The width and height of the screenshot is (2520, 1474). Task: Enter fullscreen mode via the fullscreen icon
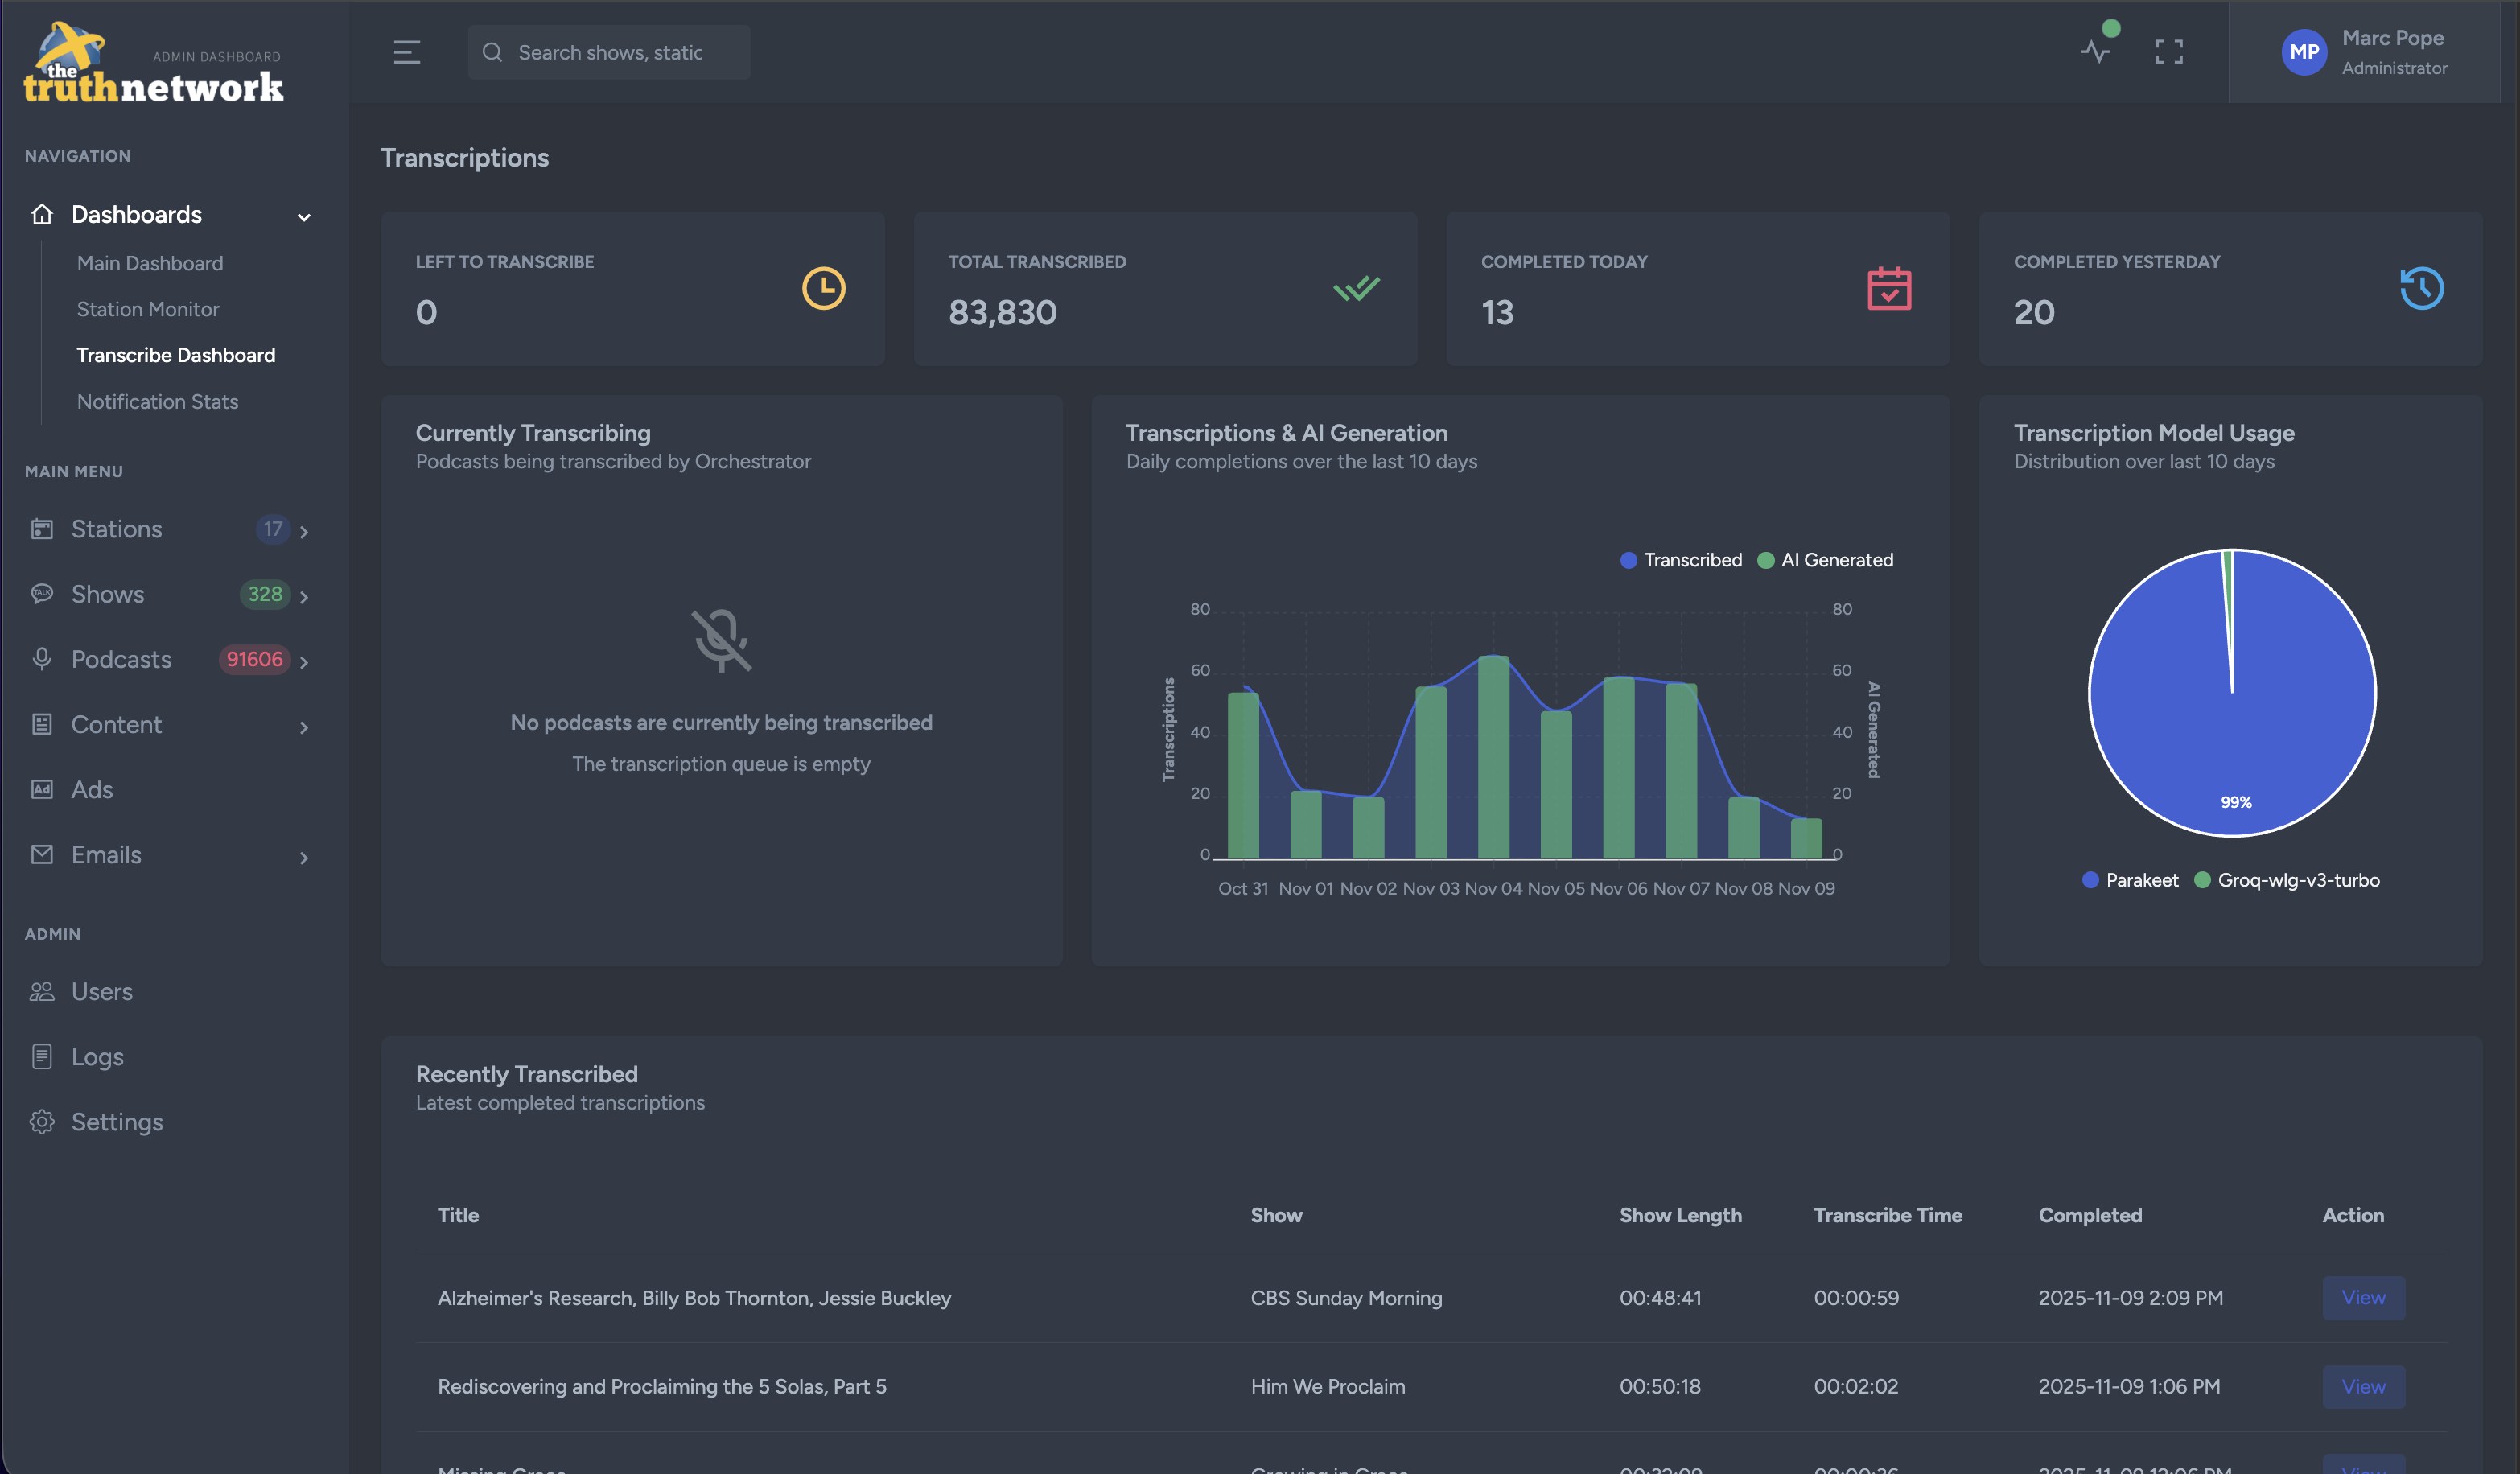(x=2168, y=52)
